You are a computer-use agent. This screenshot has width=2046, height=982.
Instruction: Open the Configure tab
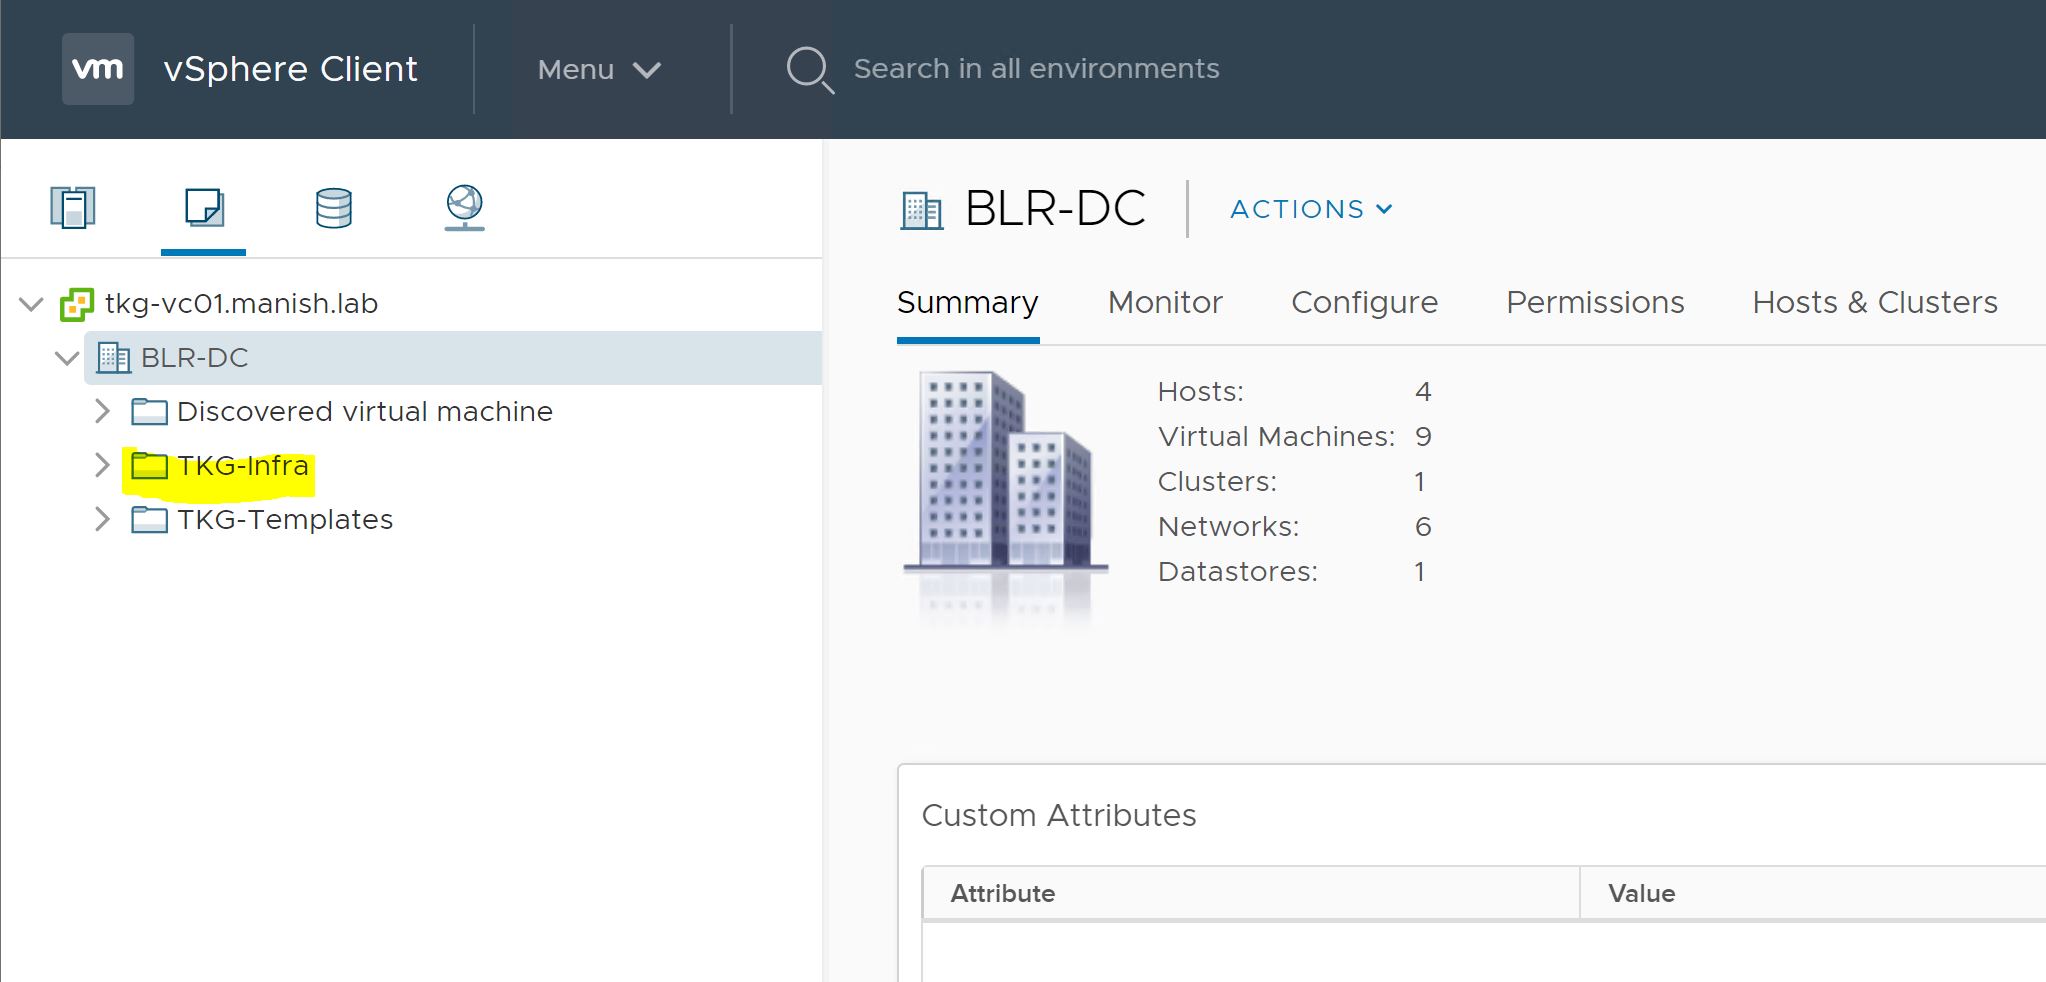pos(1364,302)
